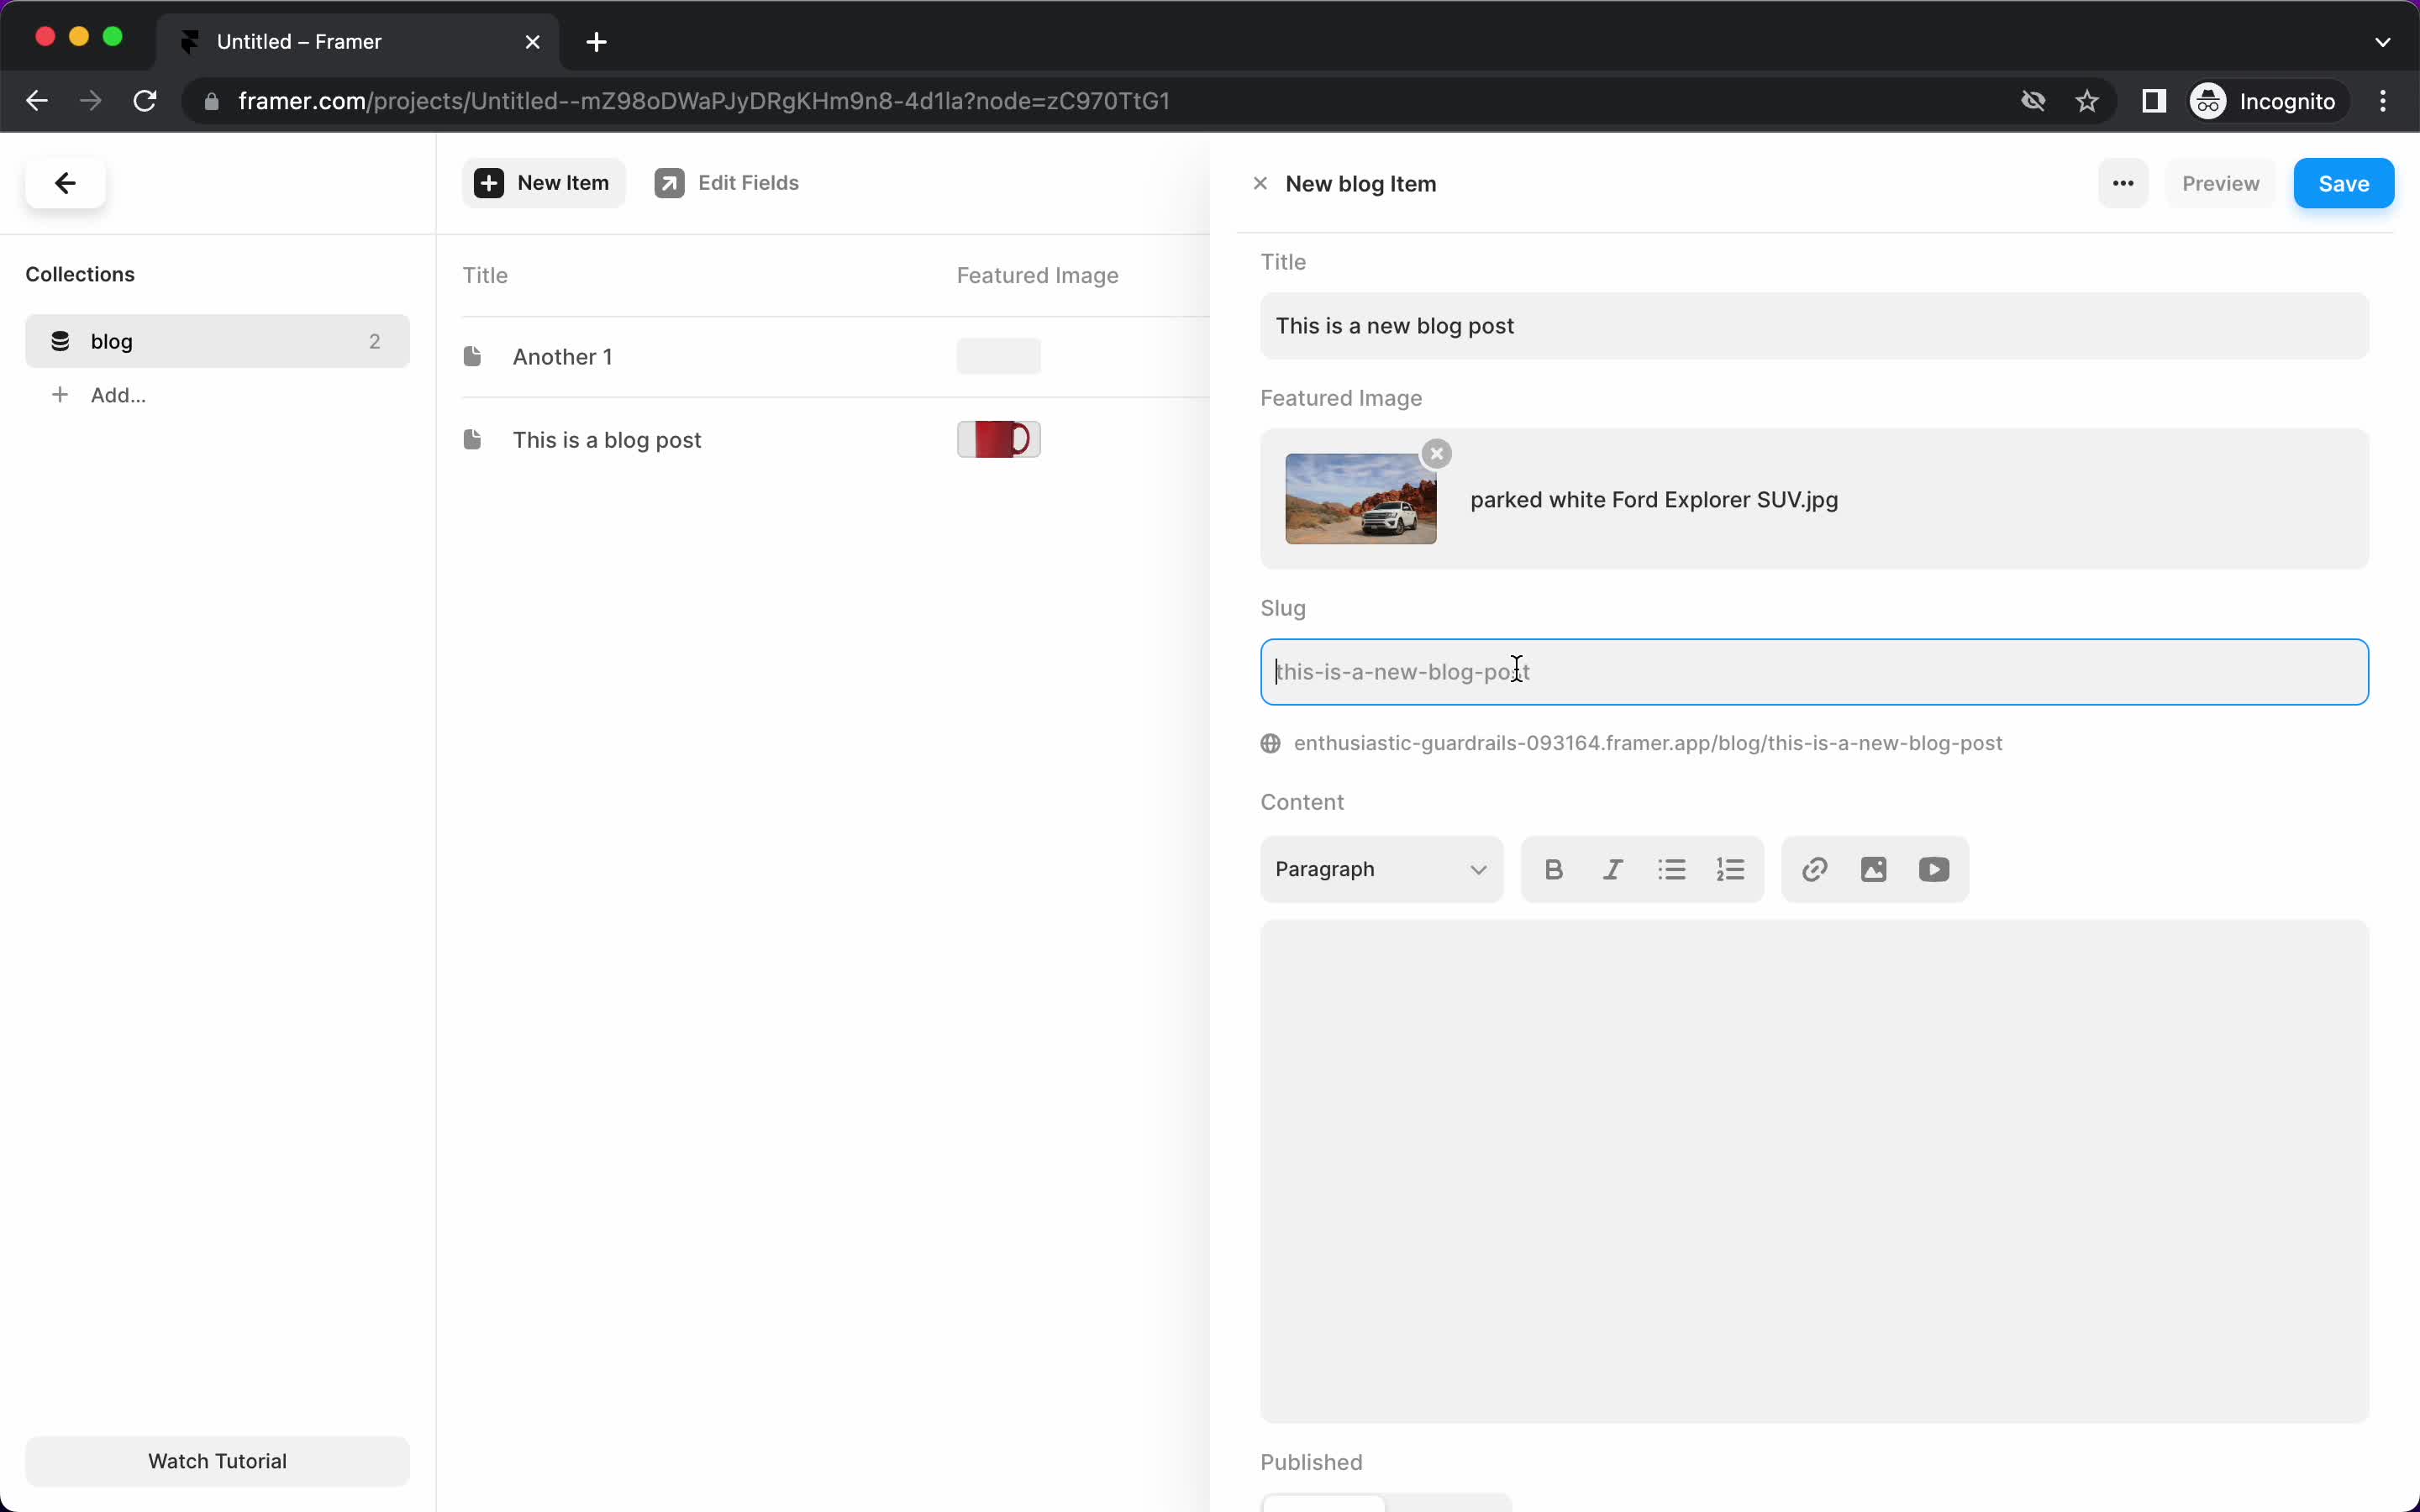Click the italic formatting icon
The width and height of the screenshot is (2420, 1512).
click(1612, 869)
